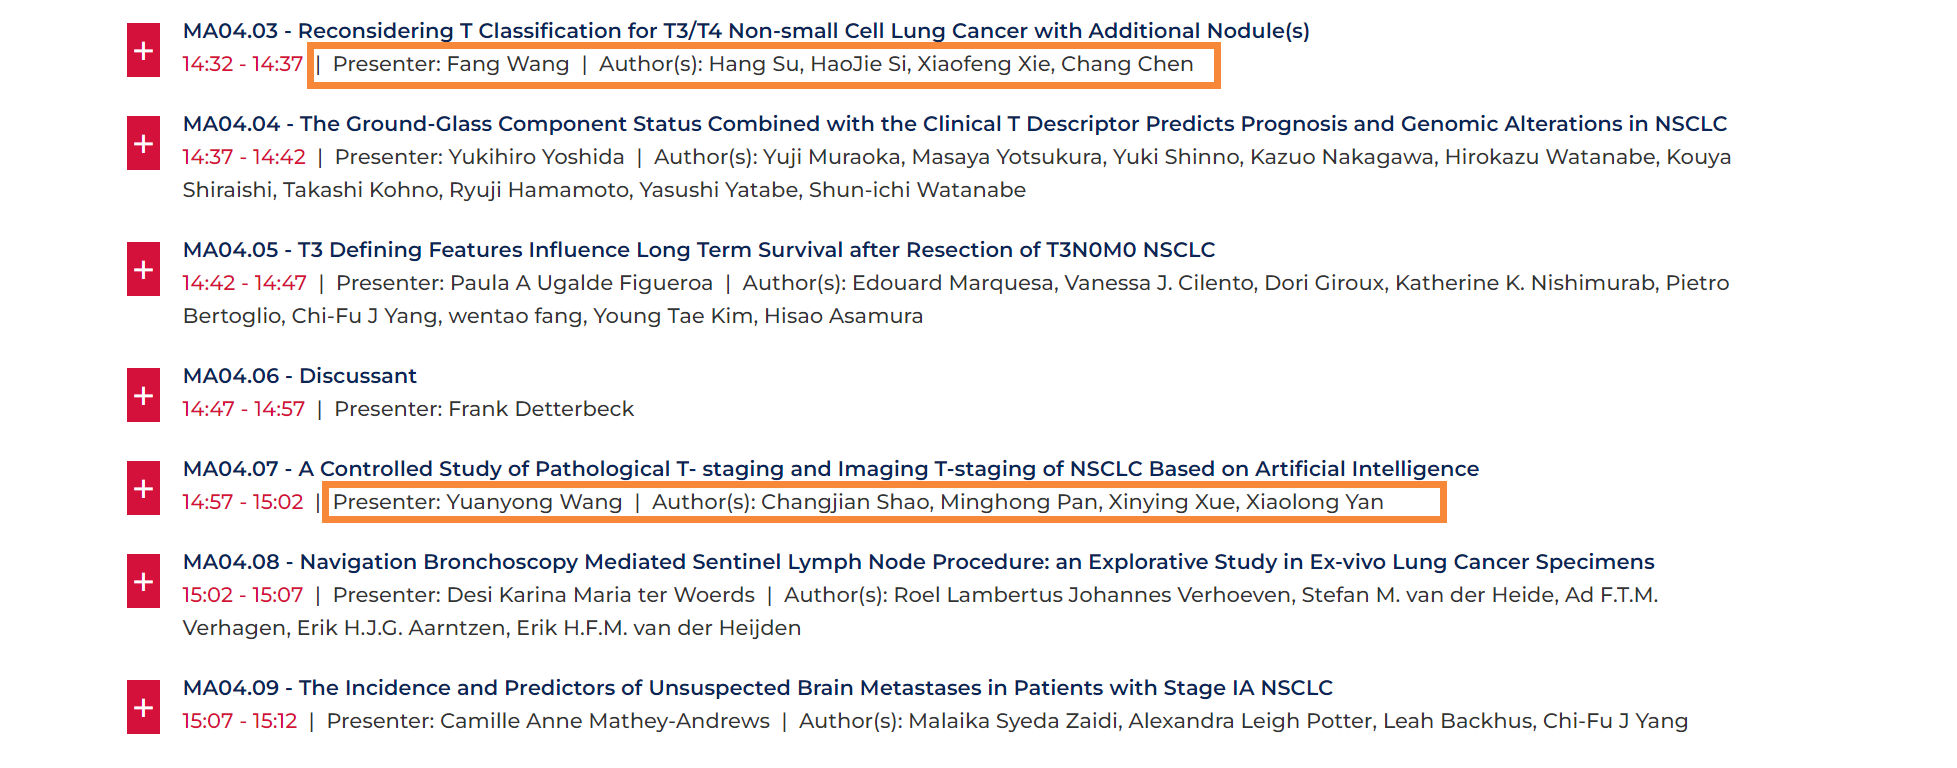This screenshot has width=1957, height=768.
Task: Open MA04.09 Incidence and Predictors title
Action: click(x=758, y=688)
